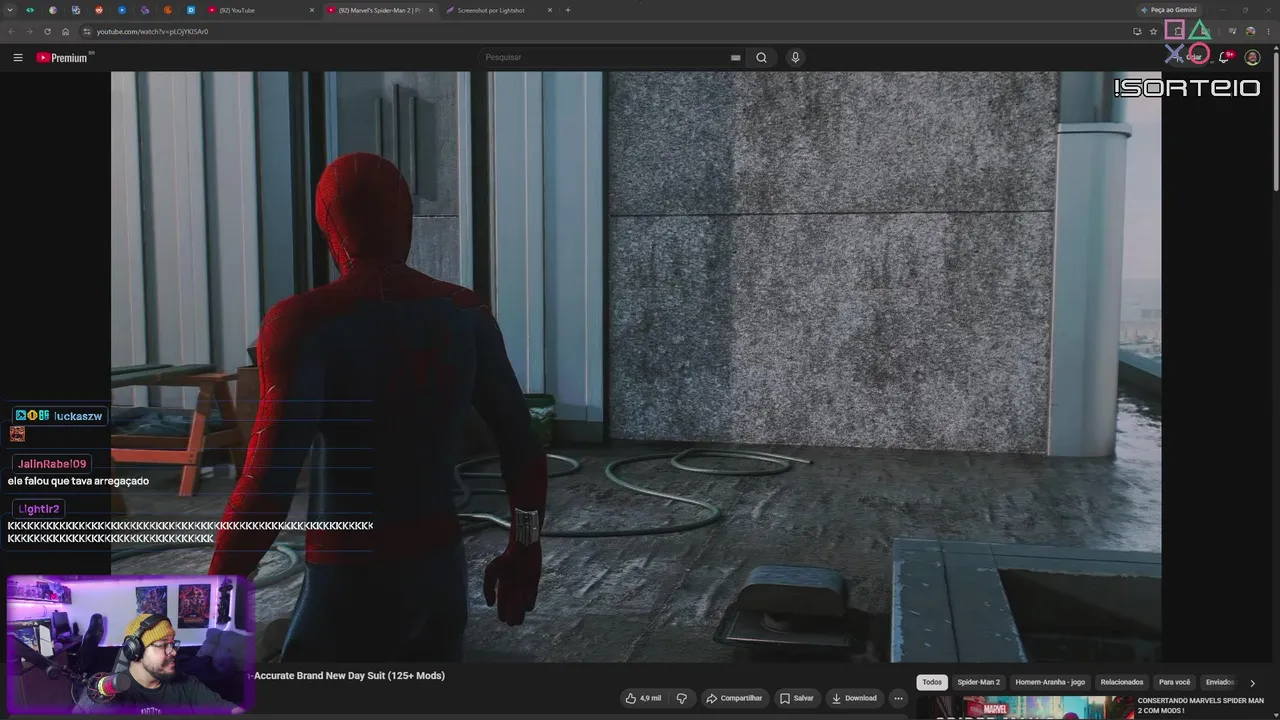Open the Reddit pinned tab
The height and width of the screenshot is (720, 1280).
click(x=99, y=10)
